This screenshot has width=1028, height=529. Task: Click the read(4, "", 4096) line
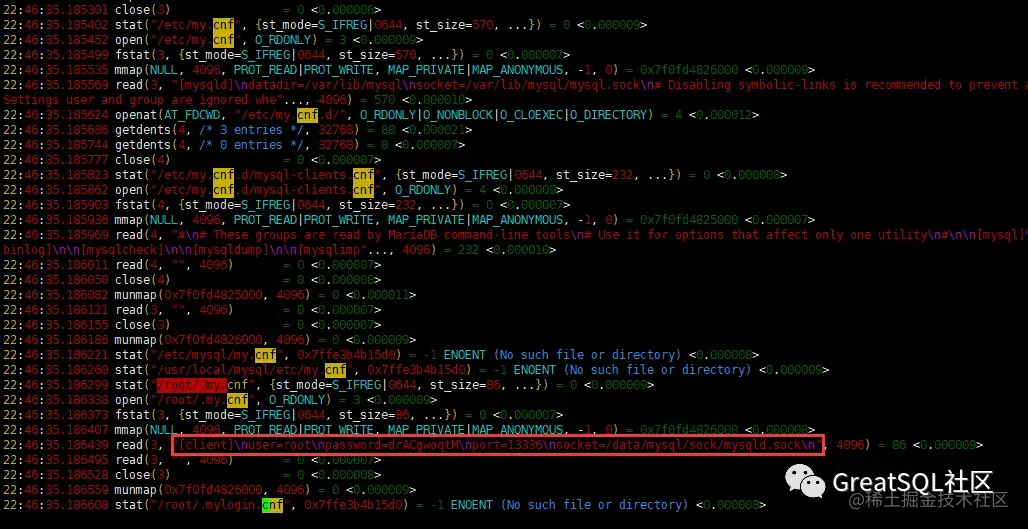point(191,265)
